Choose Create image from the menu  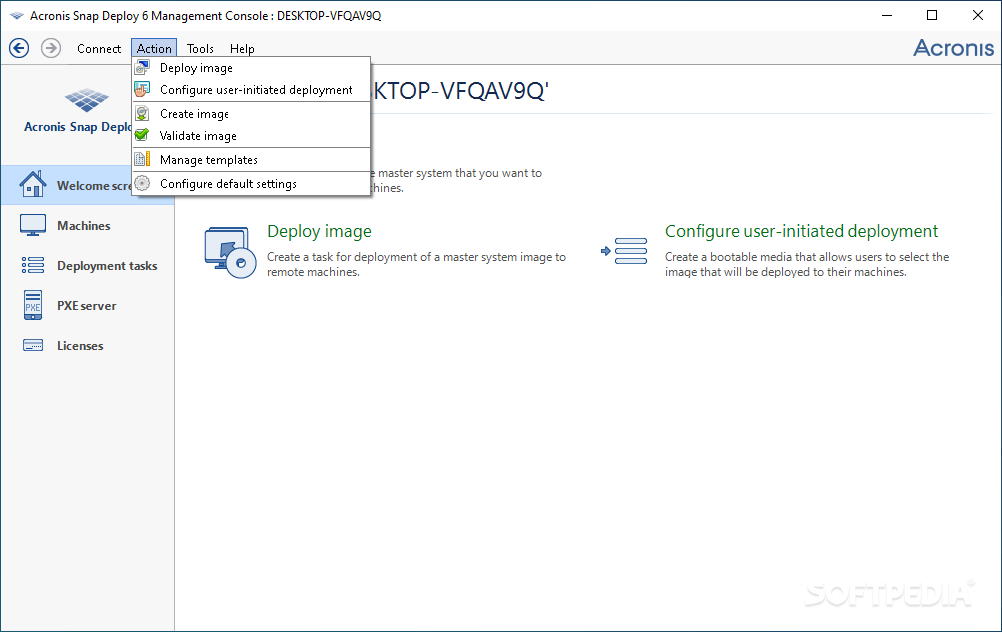click(251, 114)
